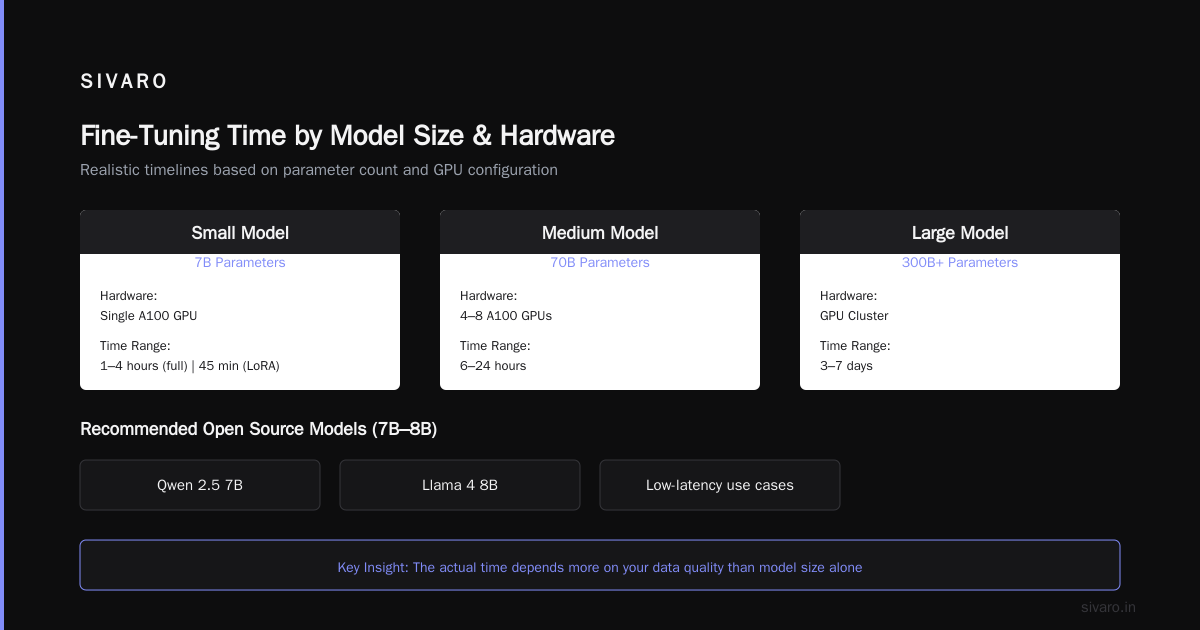
Task: Click 'Hardware:' label in Small Model card
Action: pos(129,296)
